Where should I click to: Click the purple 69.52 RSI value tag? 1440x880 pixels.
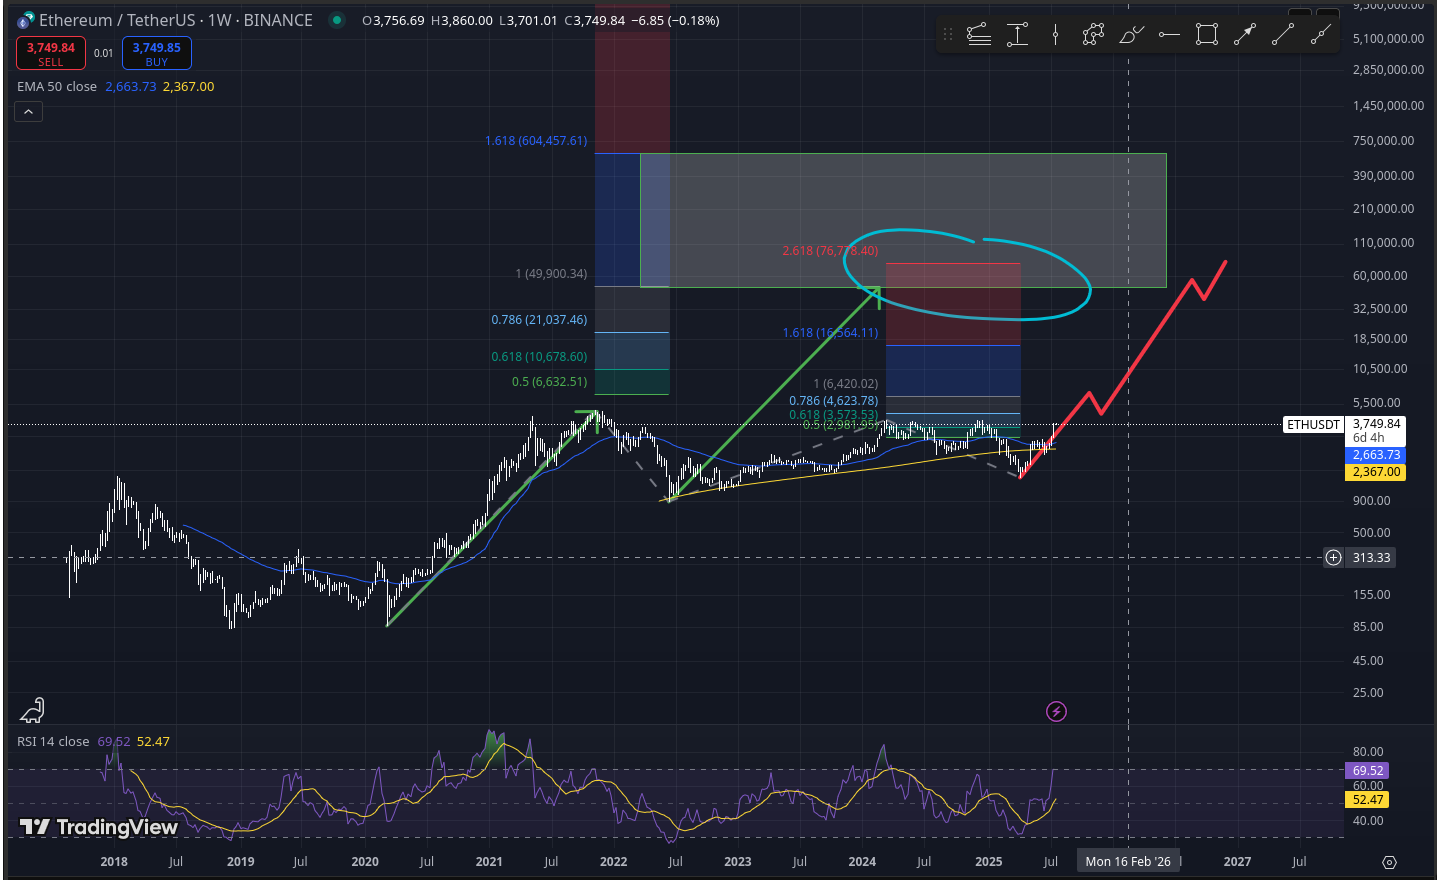click(1368, 771)
